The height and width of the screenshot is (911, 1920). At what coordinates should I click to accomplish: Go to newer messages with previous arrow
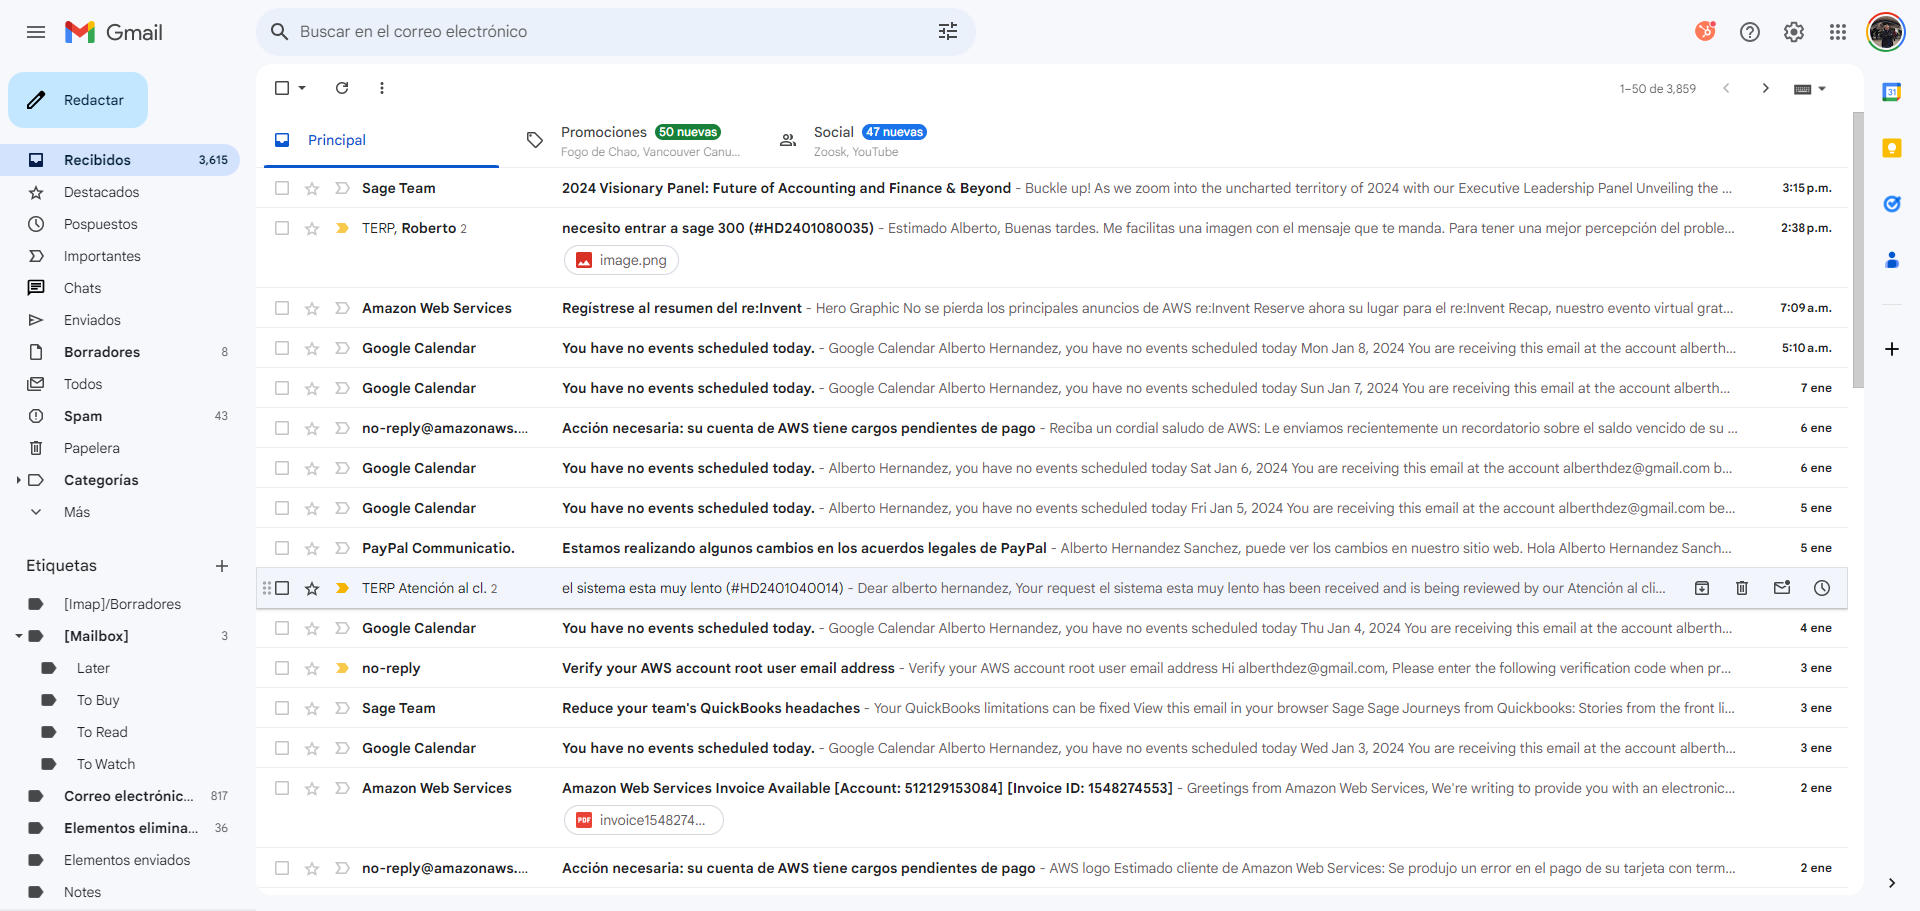point(1726,88)
